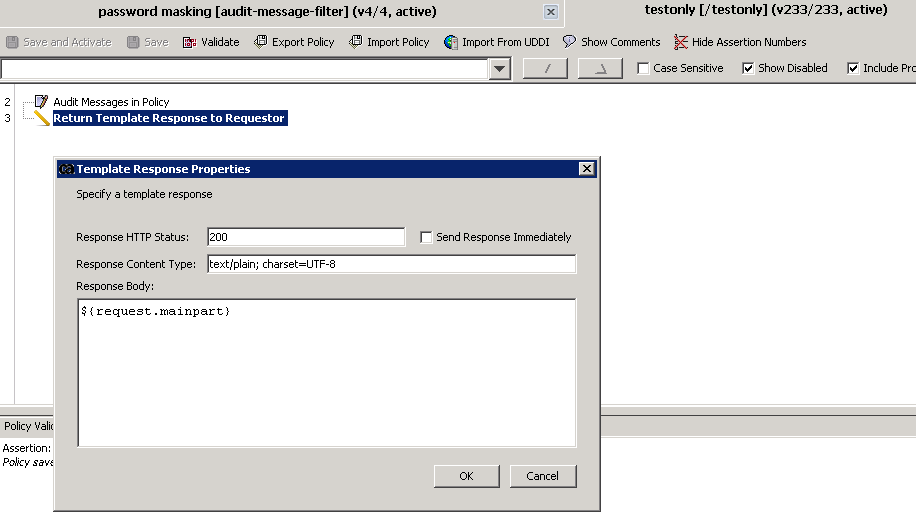Click the previous search result arrow button
916x522 pixels.
tap(546, 69)
